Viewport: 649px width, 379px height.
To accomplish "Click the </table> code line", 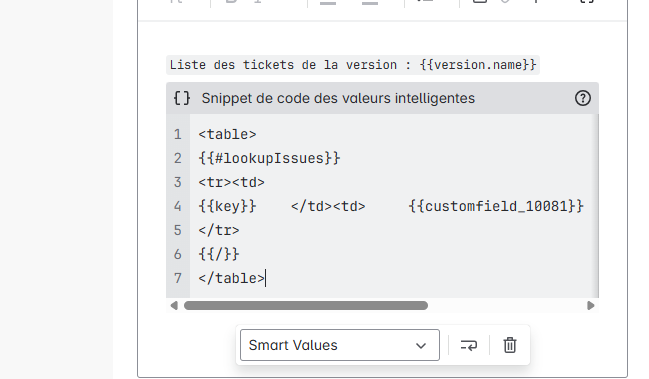I will click(231, 278).
